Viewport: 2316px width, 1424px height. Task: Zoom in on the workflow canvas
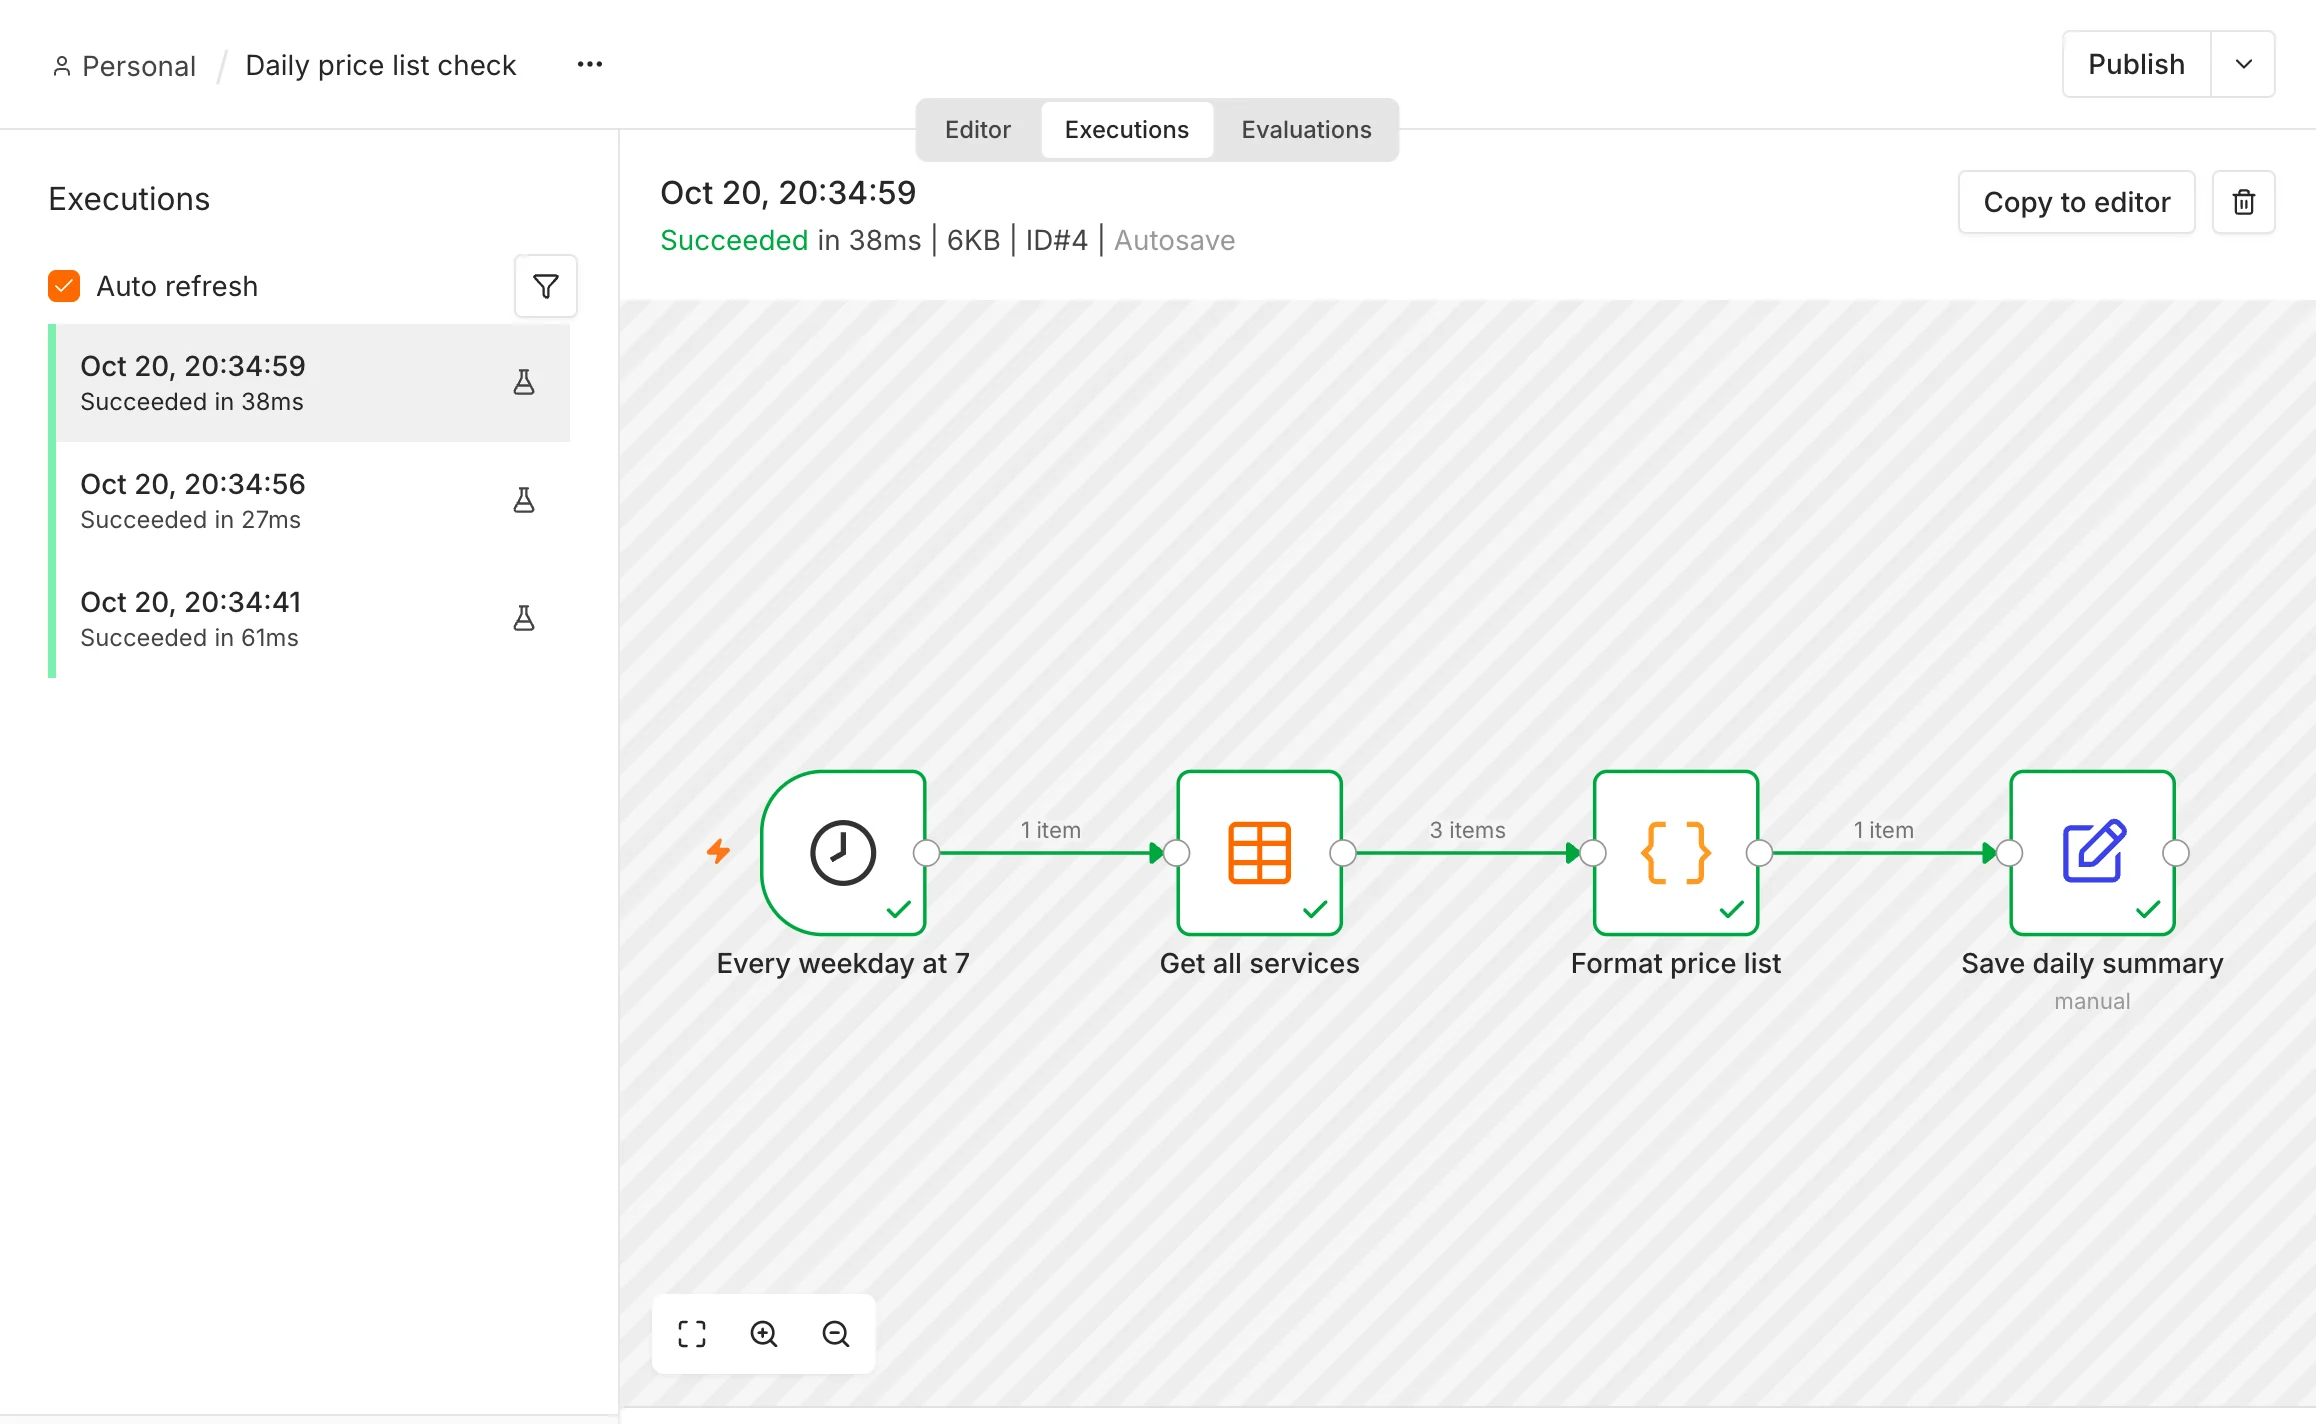764,1334
